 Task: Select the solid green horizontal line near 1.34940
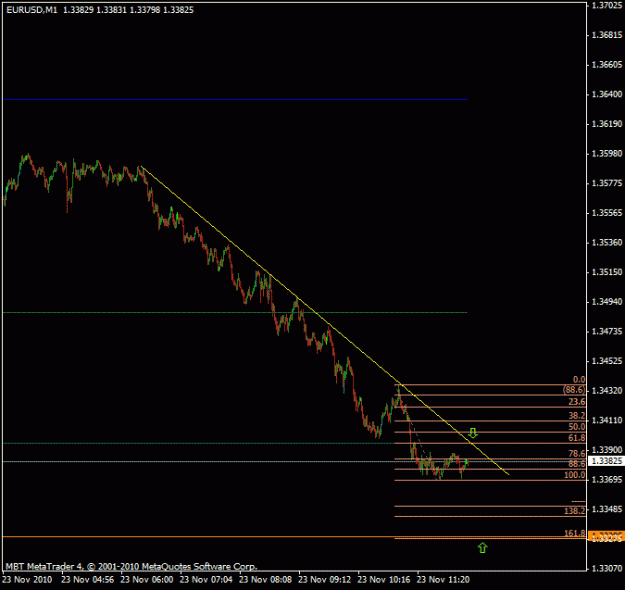pos(235,313)
